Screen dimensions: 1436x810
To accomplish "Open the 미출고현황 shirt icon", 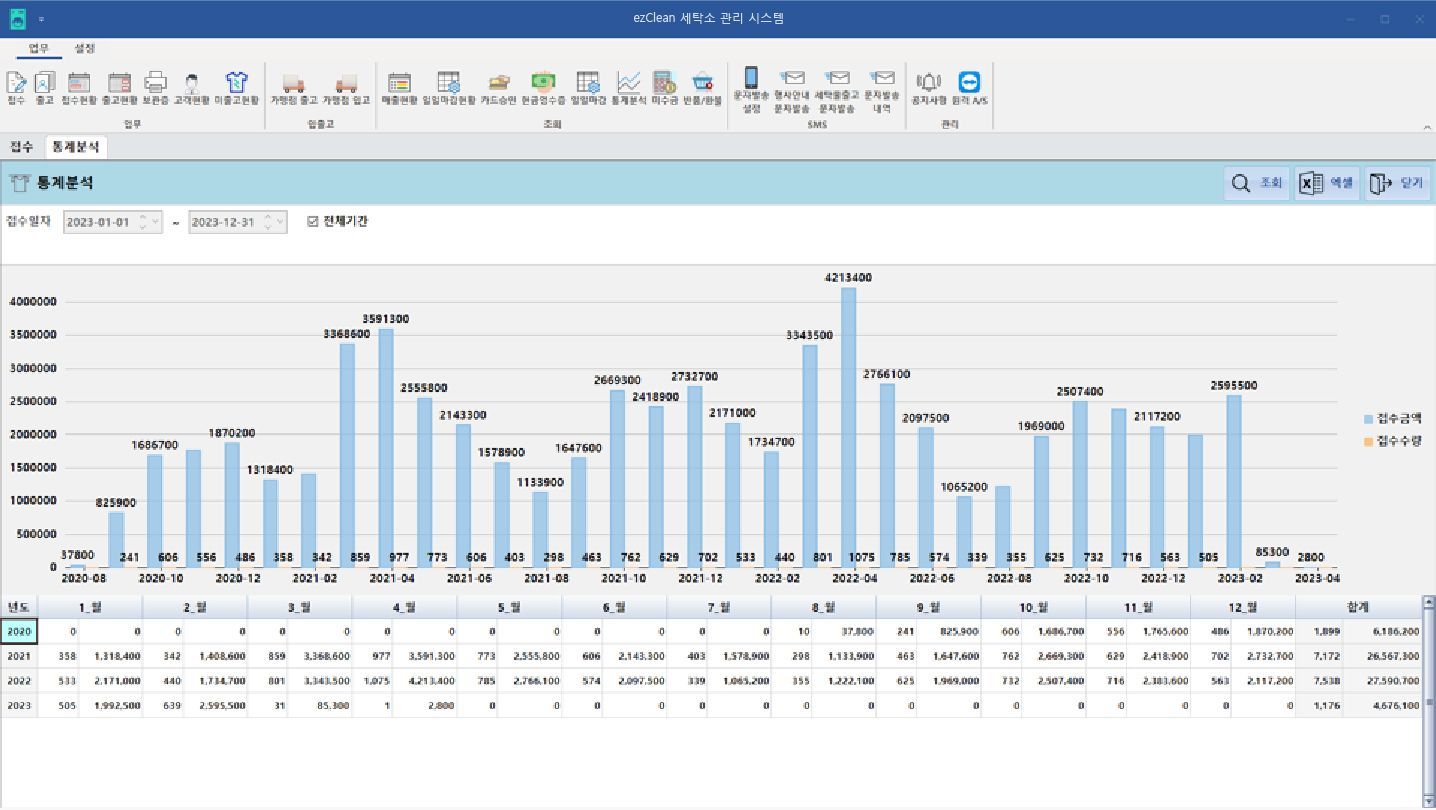I will [236, 89].
